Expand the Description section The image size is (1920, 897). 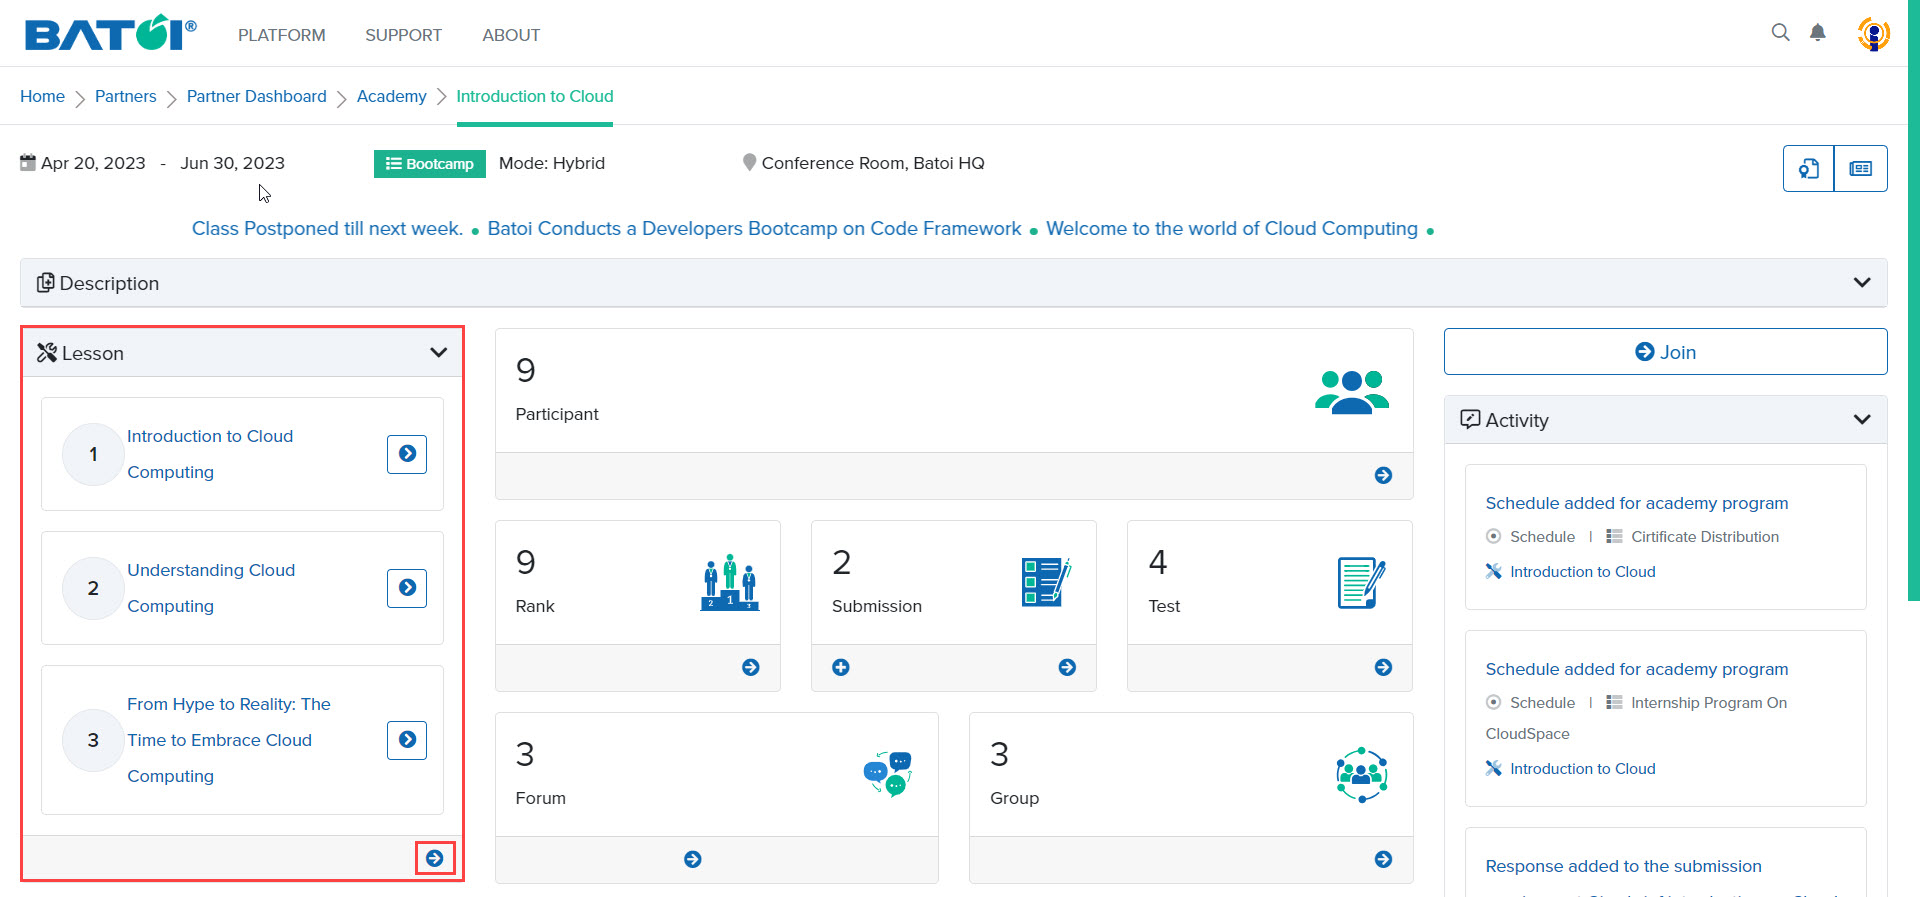pos(953,283)
